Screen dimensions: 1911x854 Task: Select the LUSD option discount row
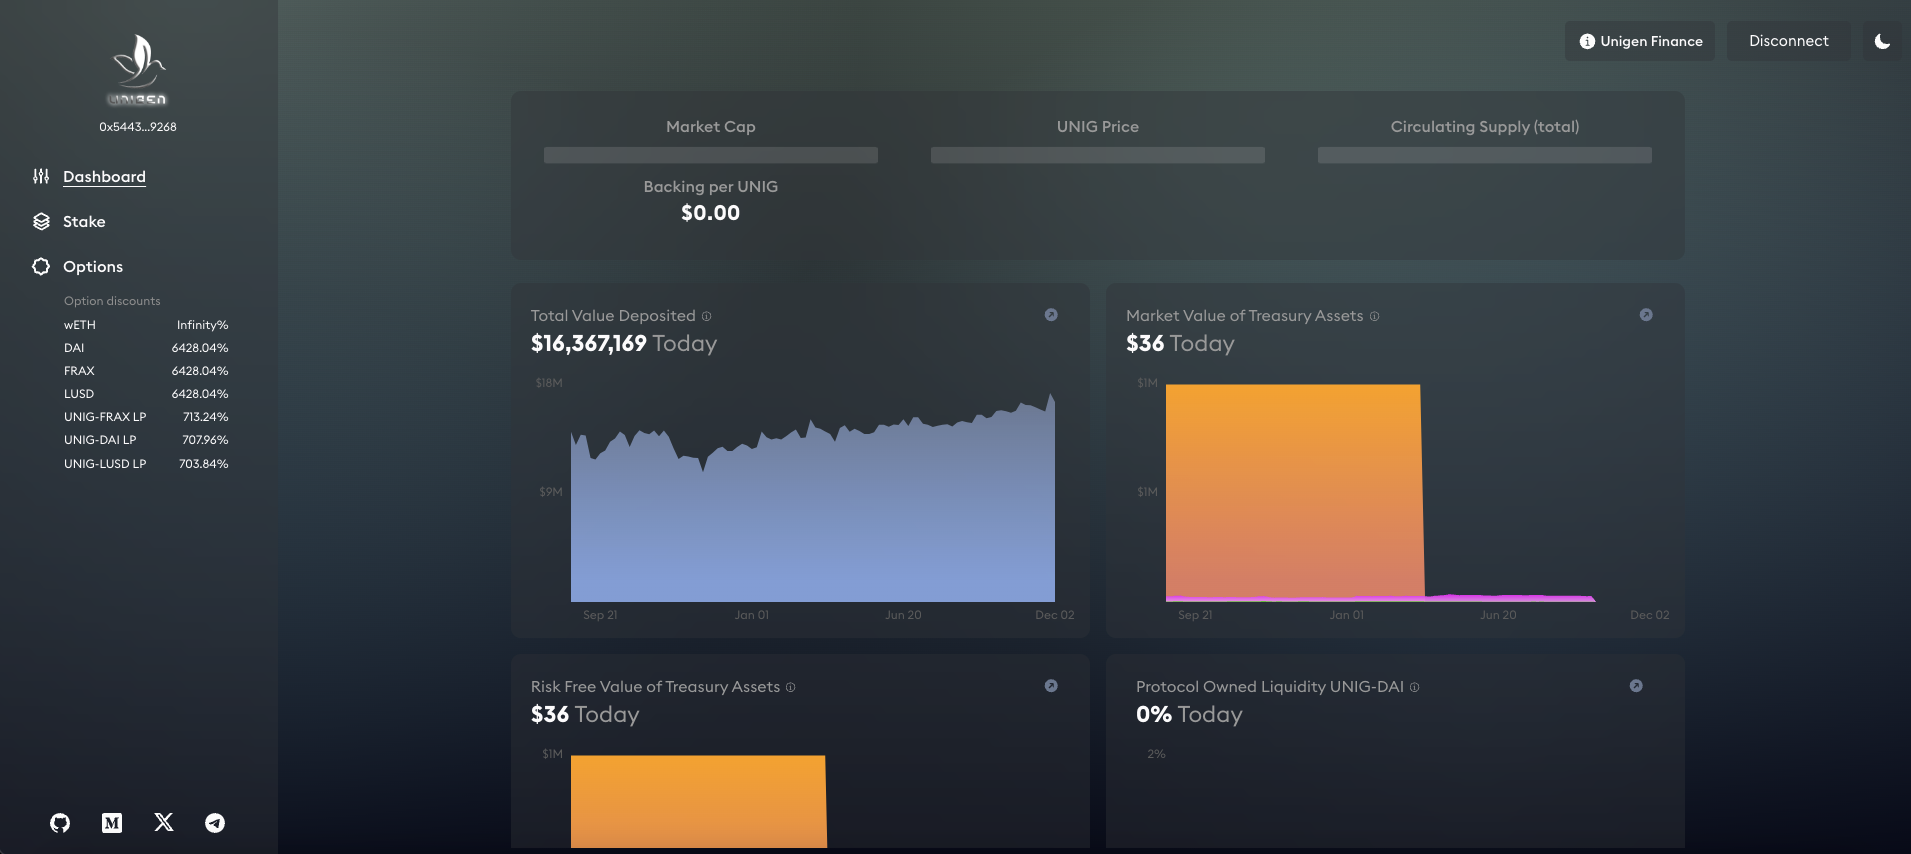[x=146, y=394]
